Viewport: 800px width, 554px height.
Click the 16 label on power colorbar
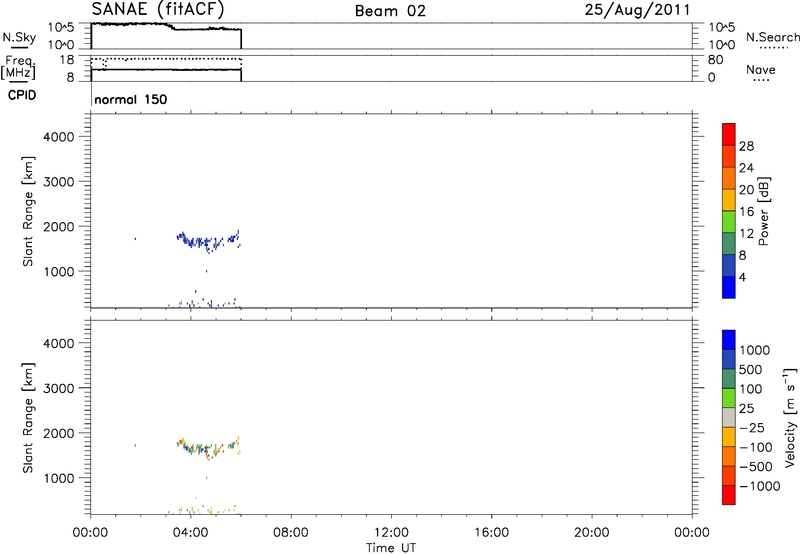pyautogui.click(x=746, y=212)
